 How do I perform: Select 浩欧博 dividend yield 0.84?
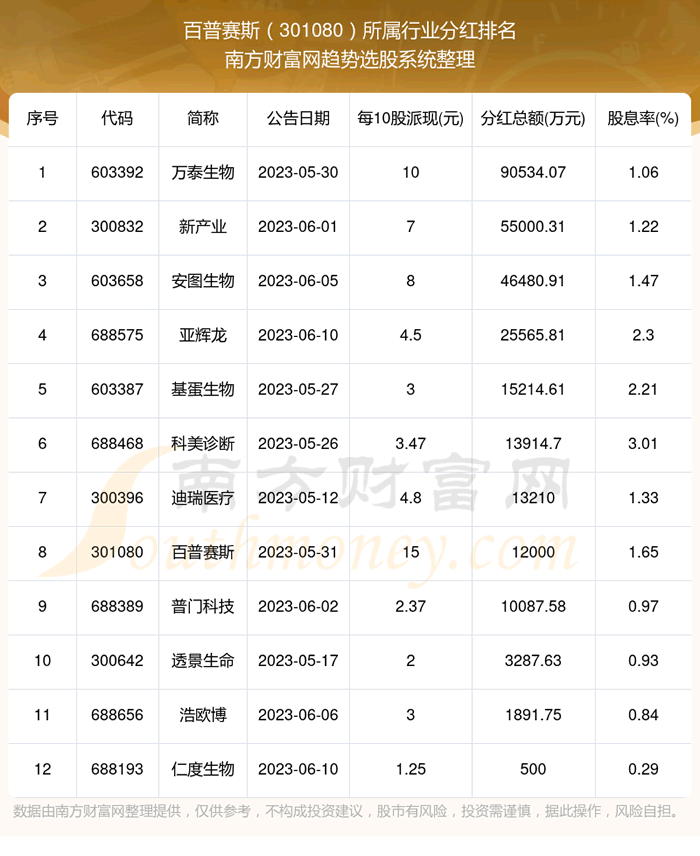tap(643, 715)
